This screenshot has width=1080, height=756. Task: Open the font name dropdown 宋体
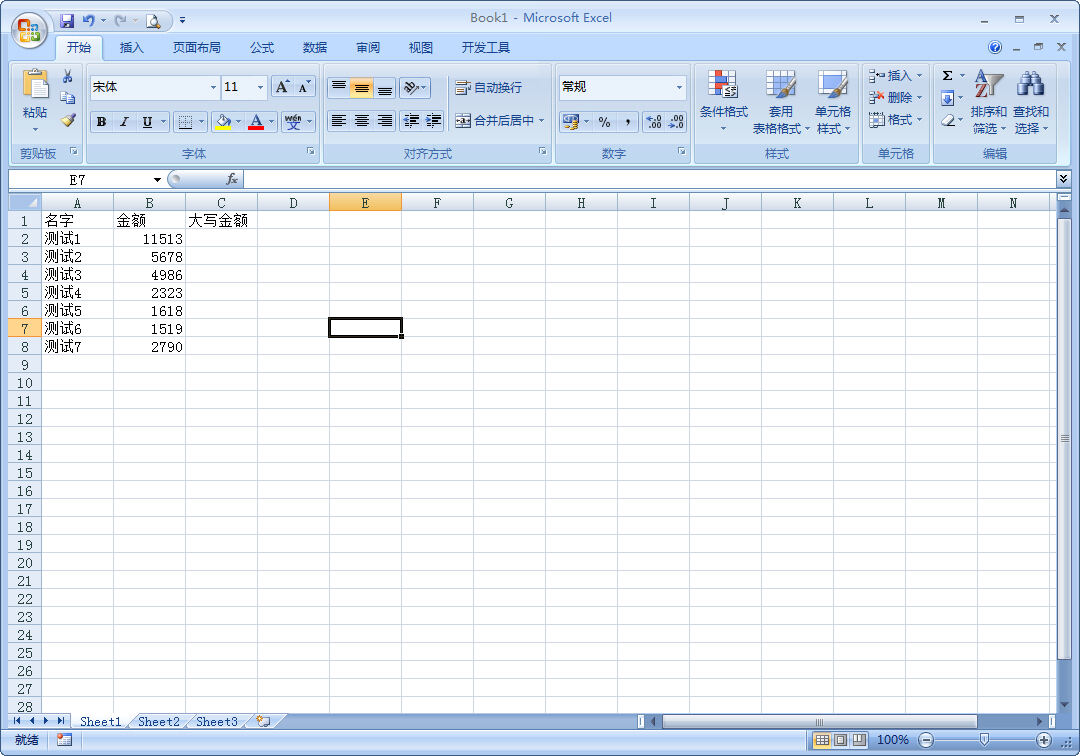click(x=213, y=87)
